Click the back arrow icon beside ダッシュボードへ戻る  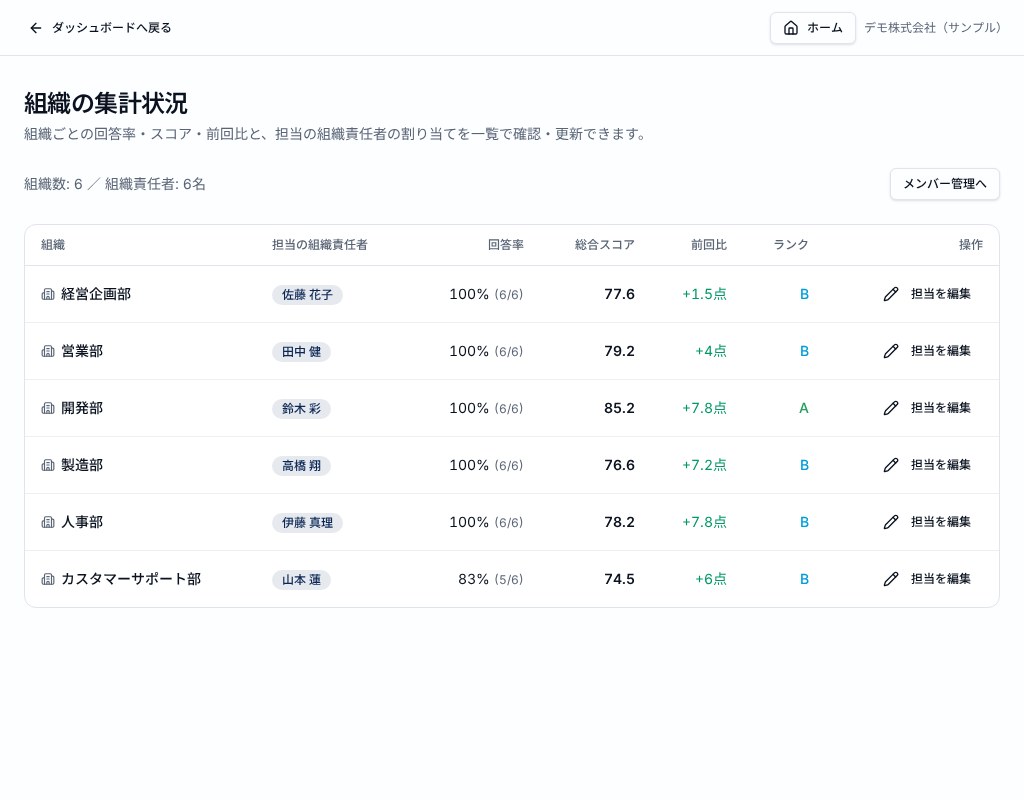[36, 28]
